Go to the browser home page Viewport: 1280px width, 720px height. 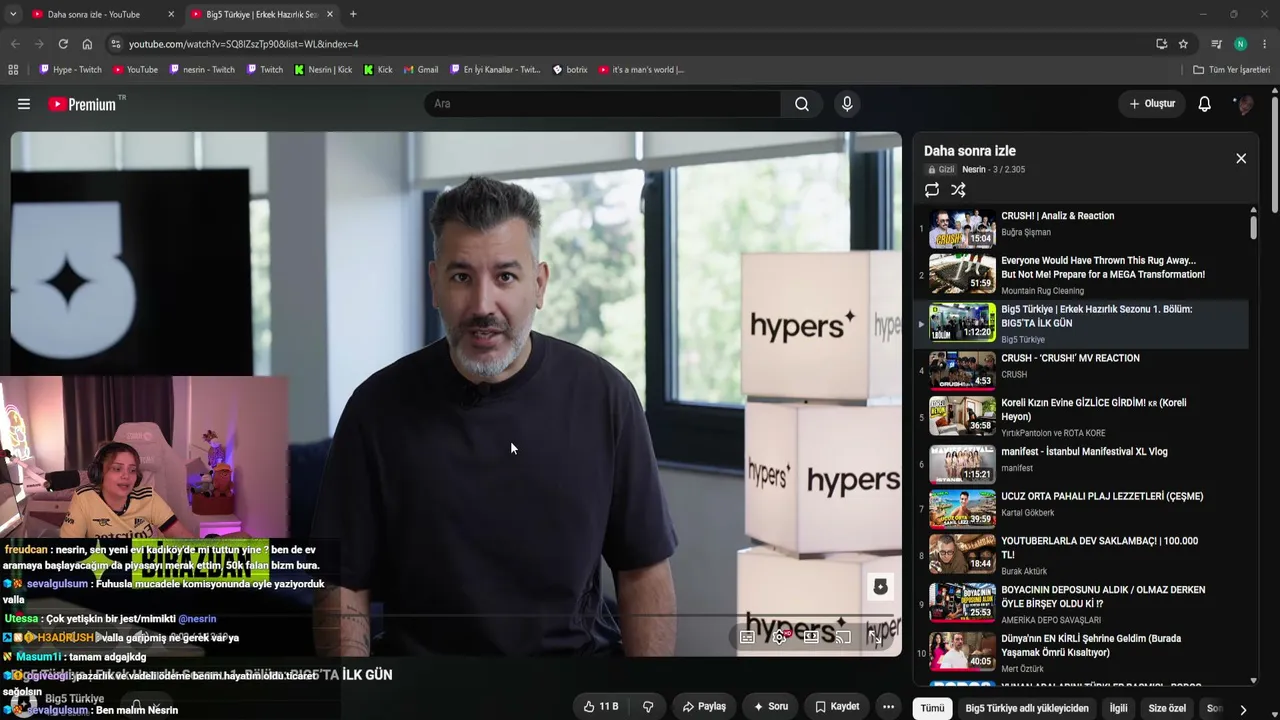(x=87, y=44)
